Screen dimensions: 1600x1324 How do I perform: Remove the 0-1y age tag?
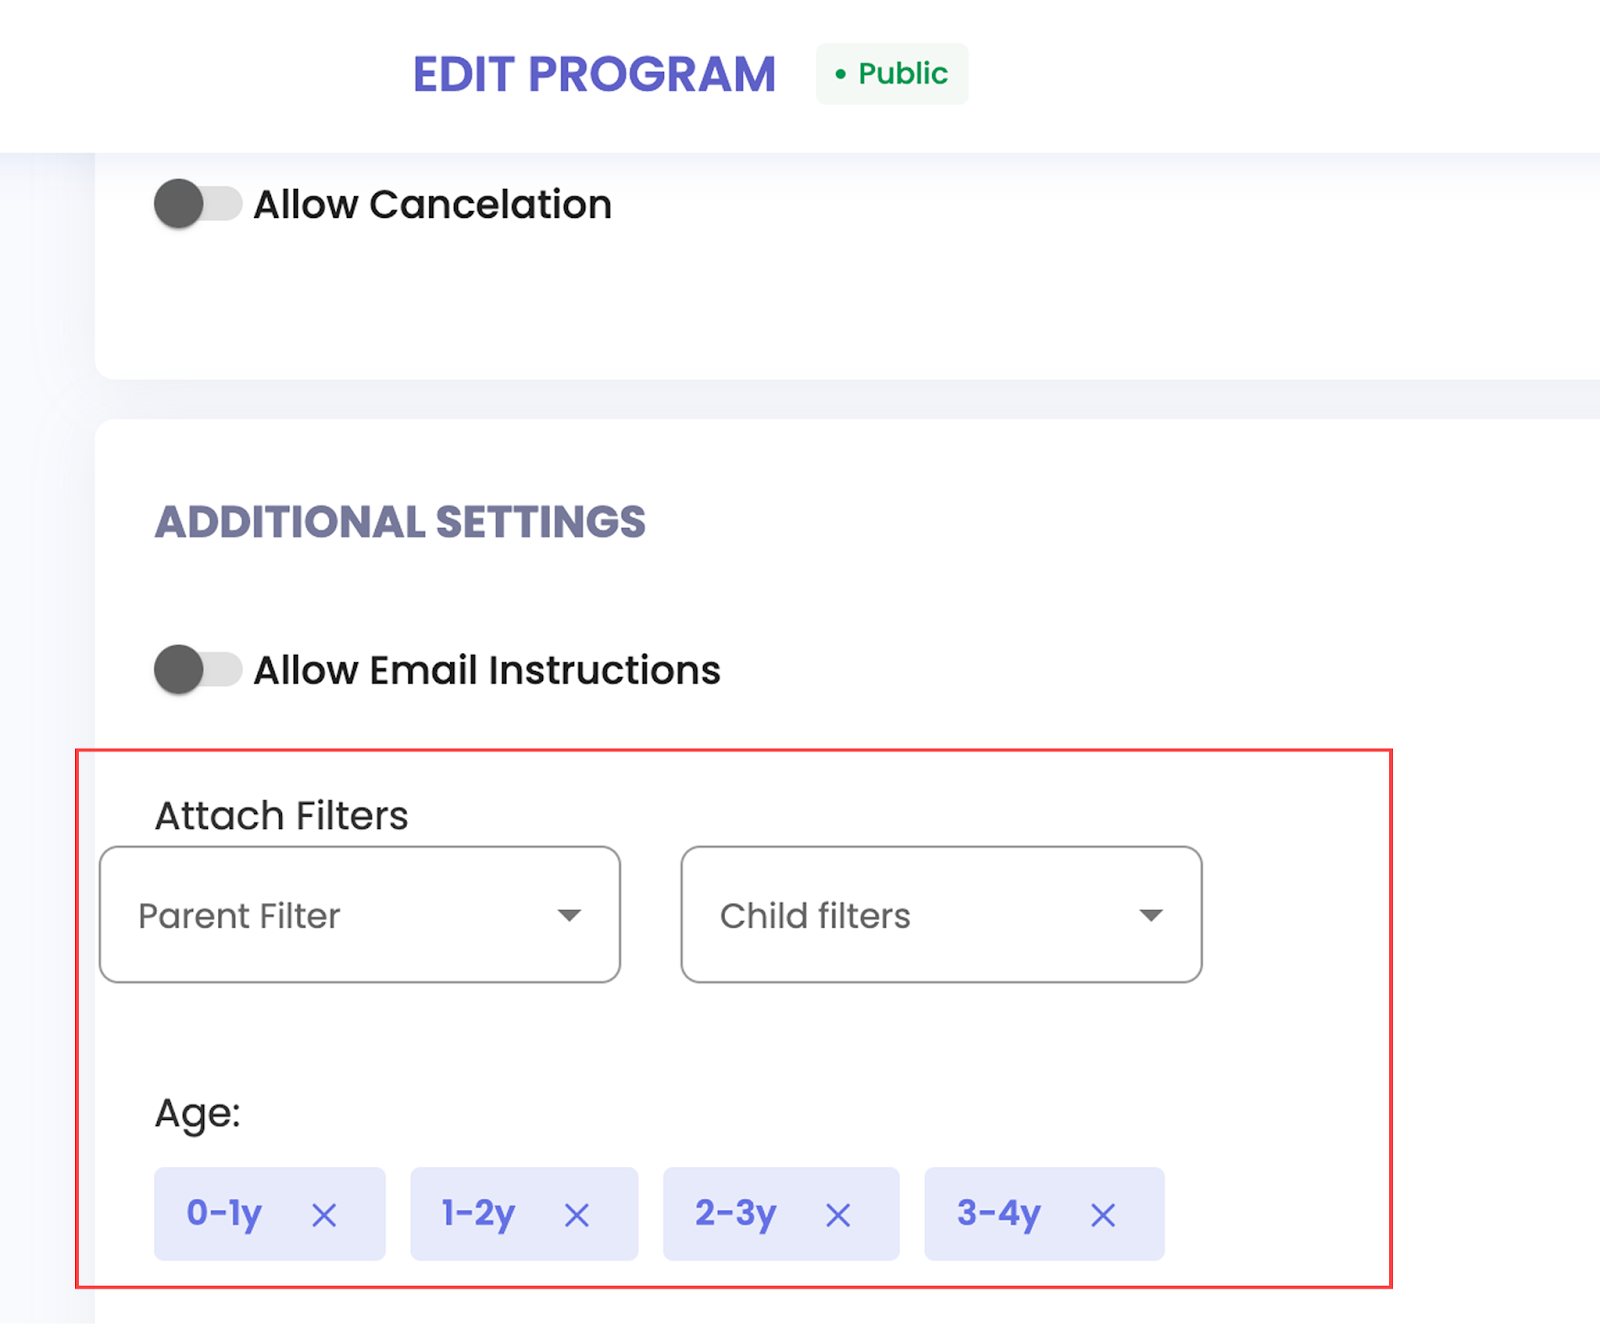pos(324,1215)
